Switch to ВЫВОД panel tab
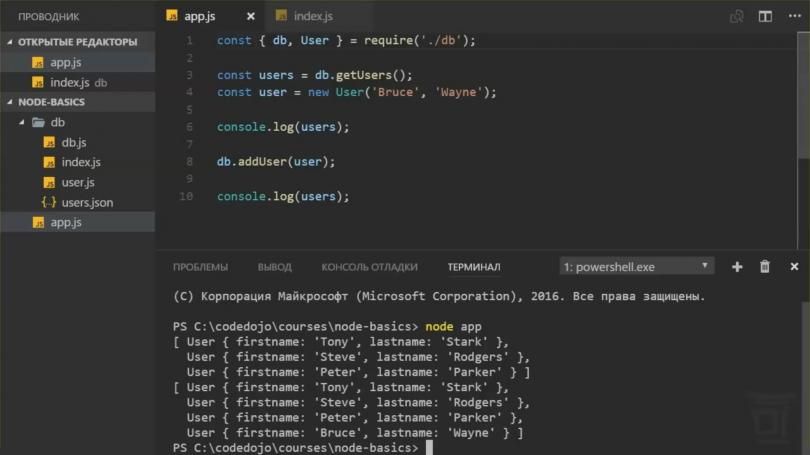 point(275,267)
